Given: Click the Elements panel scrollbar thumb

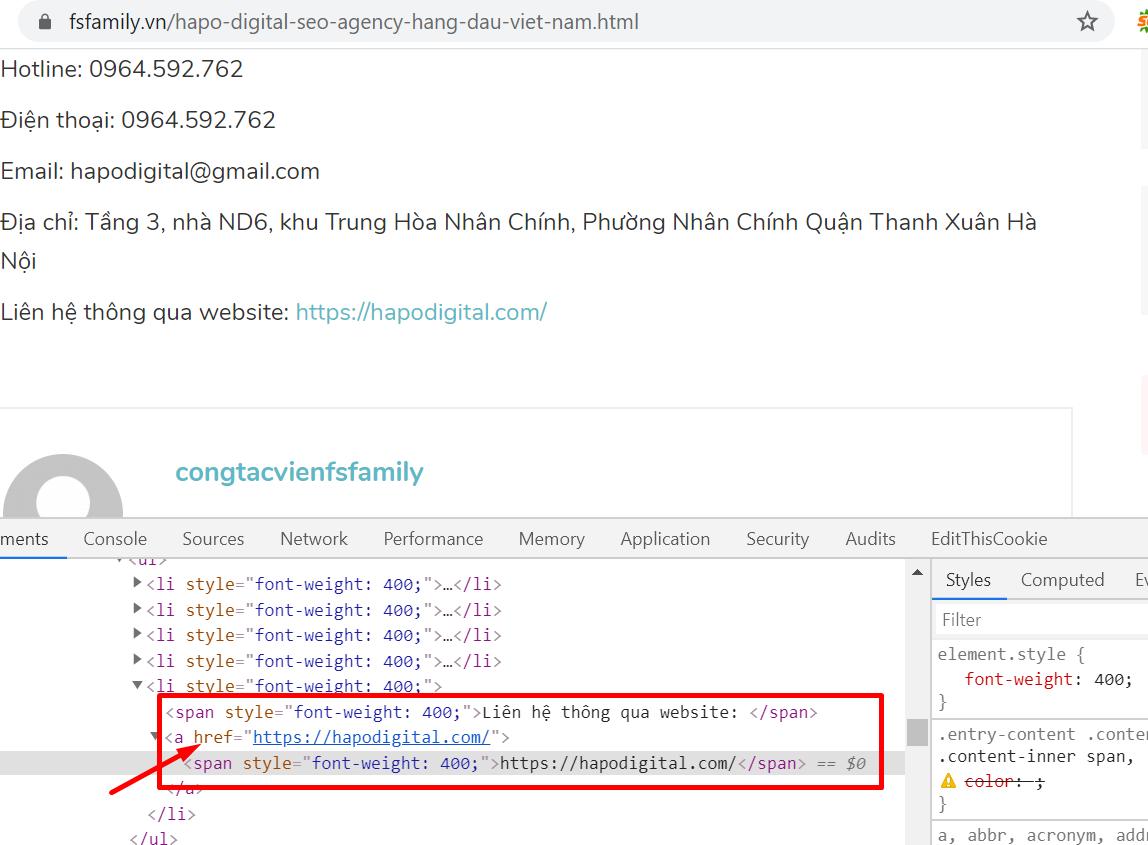Looking at the screenshot, I should pyautogui.click(x=917, y=732).
